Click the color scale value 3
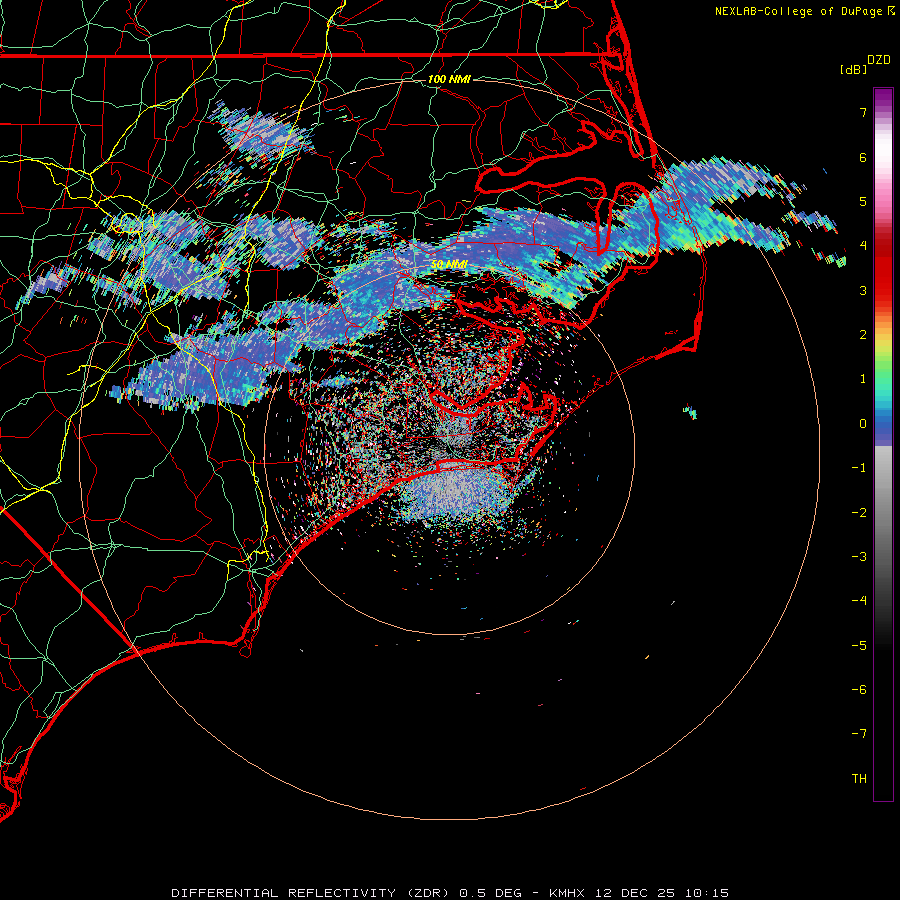 point(863,290)
